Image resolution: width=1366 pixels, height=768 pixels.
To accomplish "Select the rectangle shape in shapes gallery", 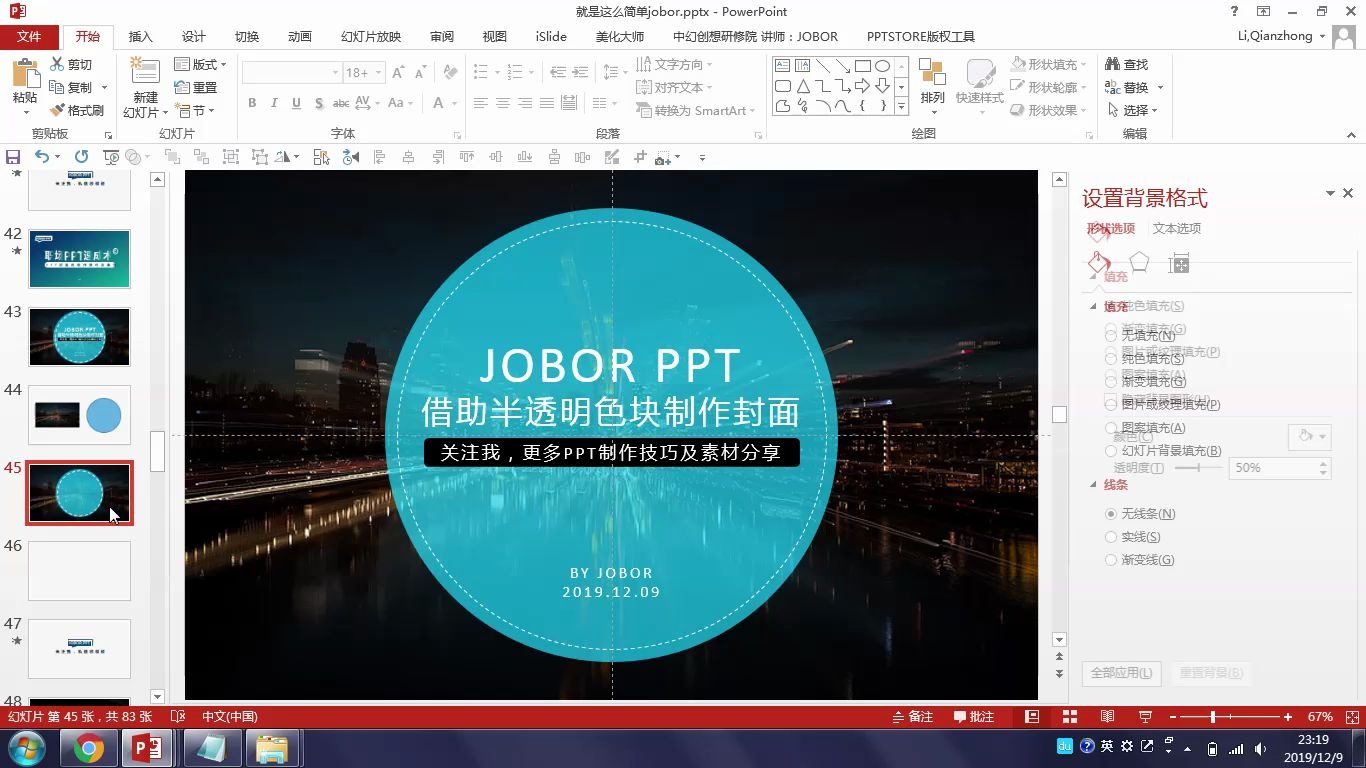I will [x=862, y=66].
